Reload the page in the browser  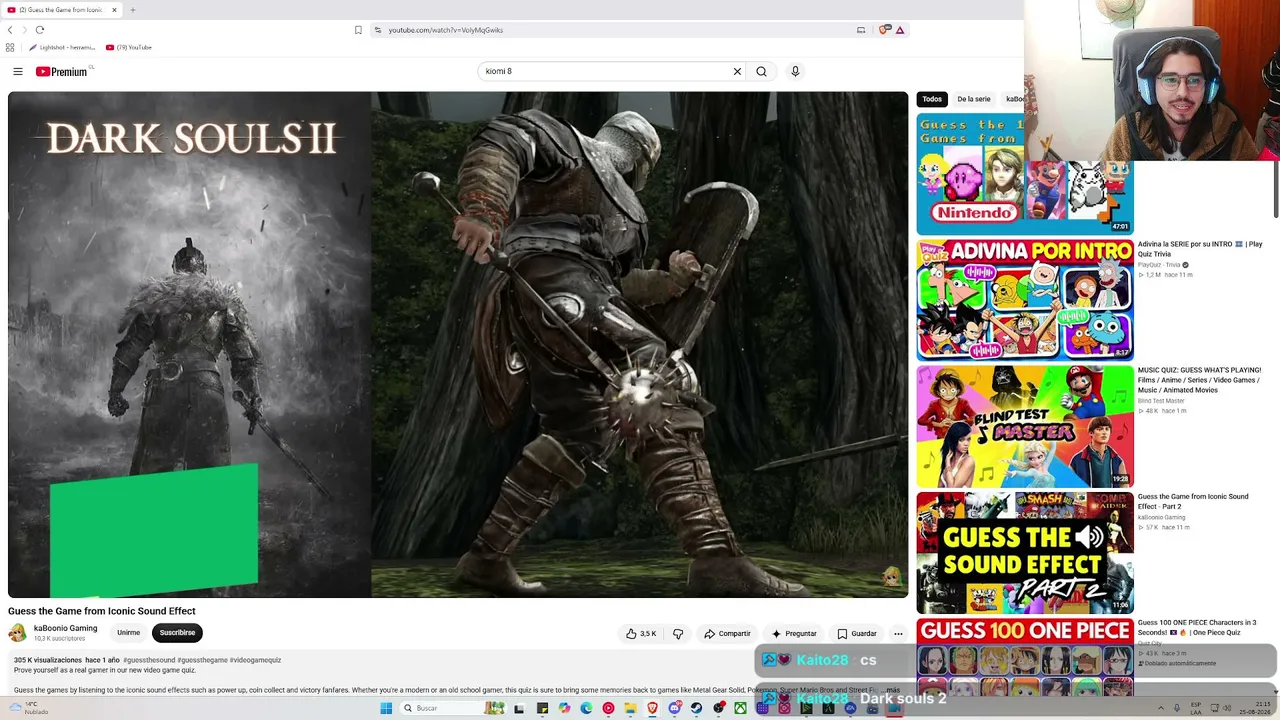tap(40, 30)
